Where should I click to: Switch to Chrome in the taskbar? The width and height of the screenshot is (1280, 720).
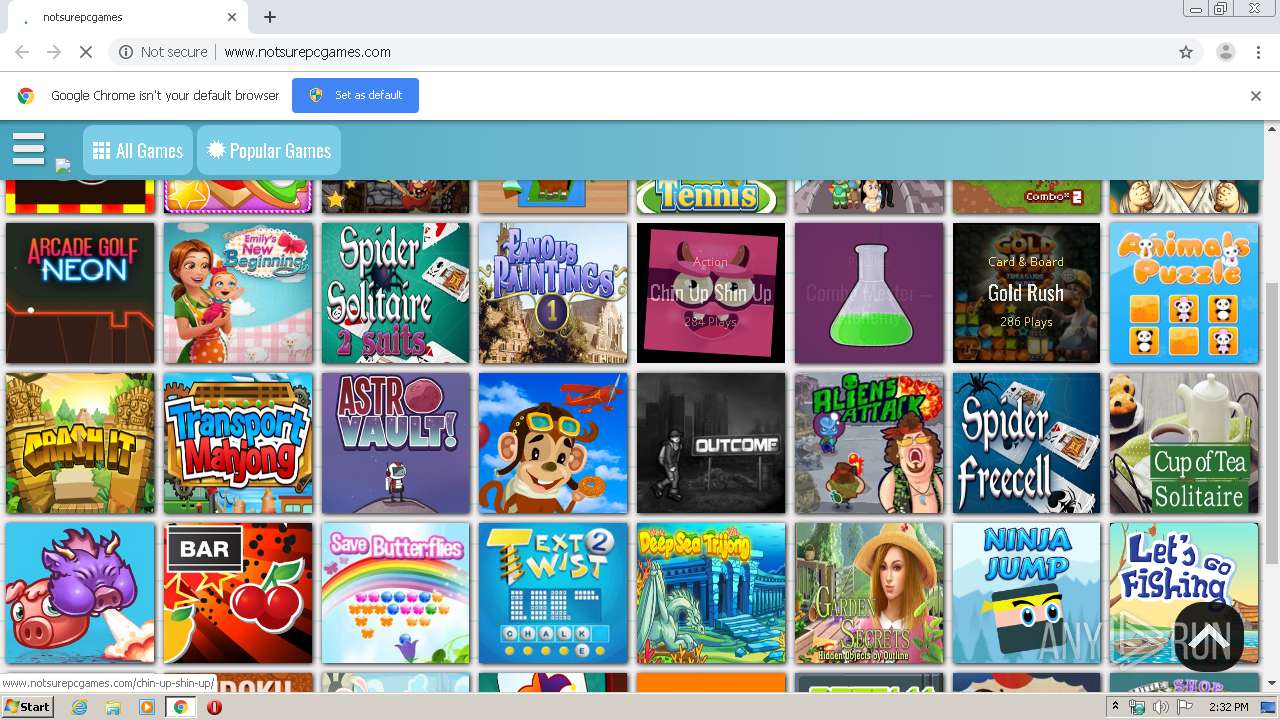pos(180,707)
